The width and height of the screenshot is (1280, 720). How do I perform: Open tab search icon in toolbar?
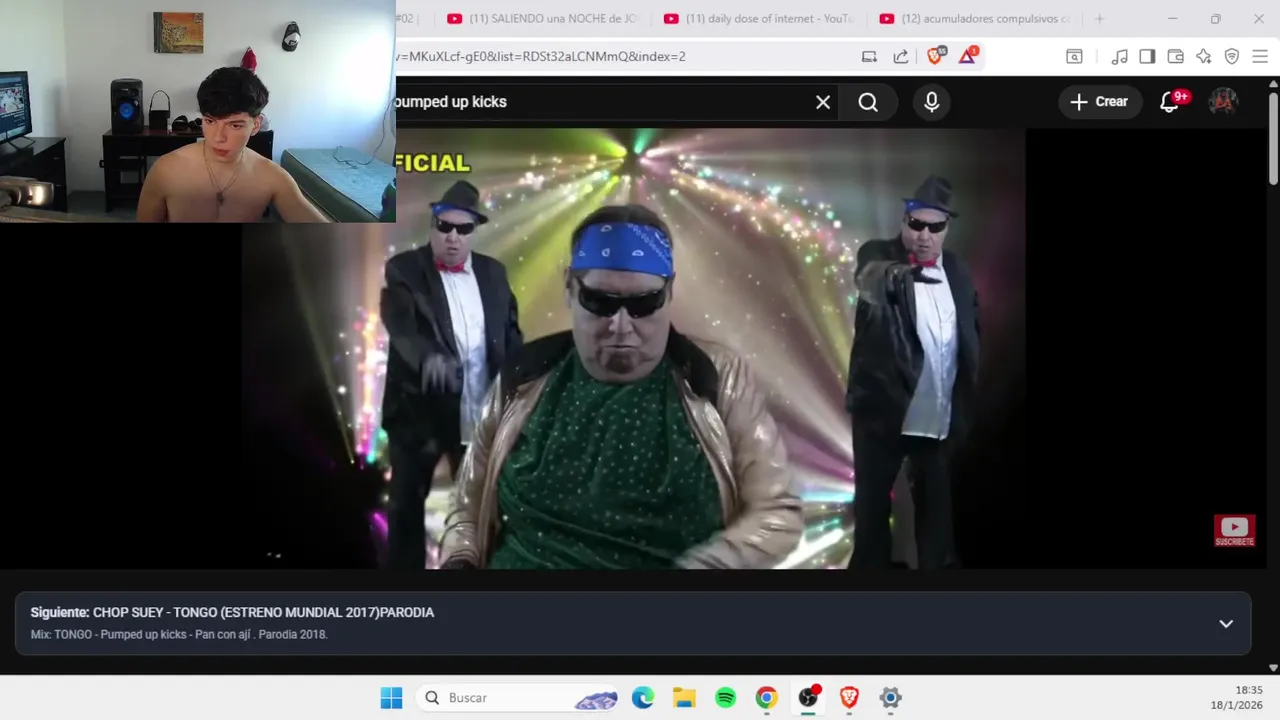coord(1074,56)
